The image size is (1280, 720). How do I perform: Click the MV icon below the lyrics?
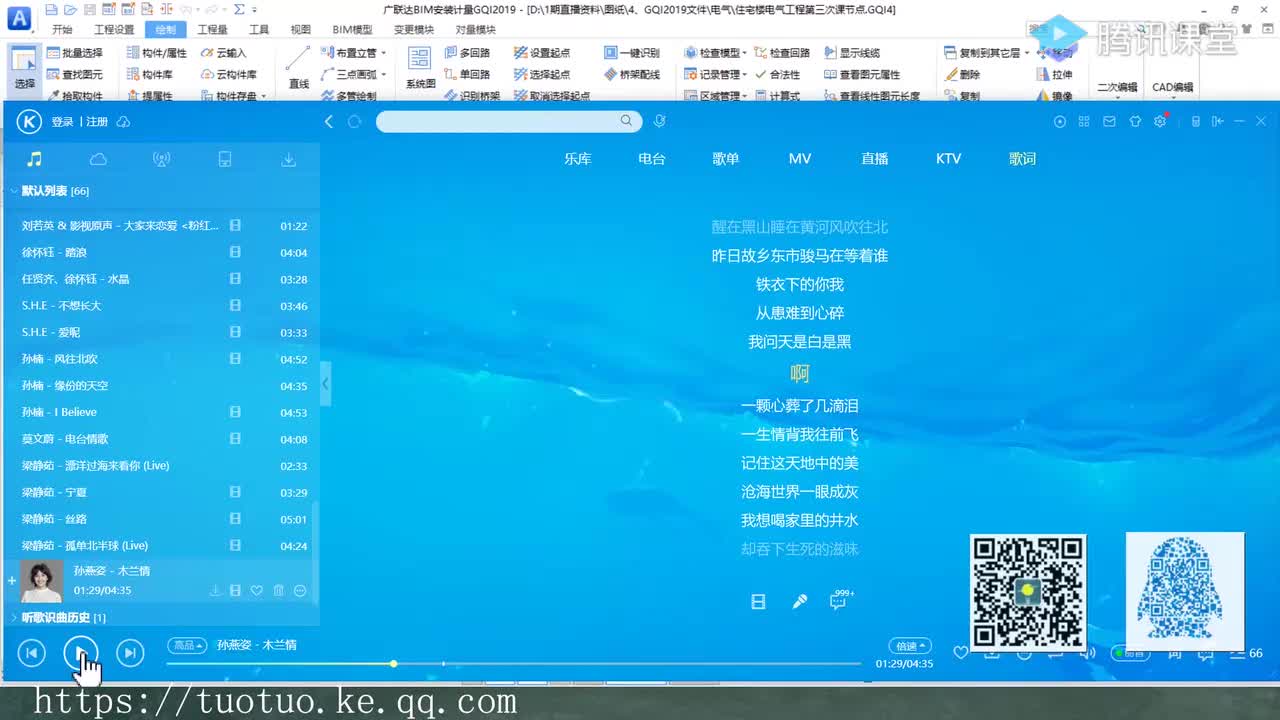758,601
